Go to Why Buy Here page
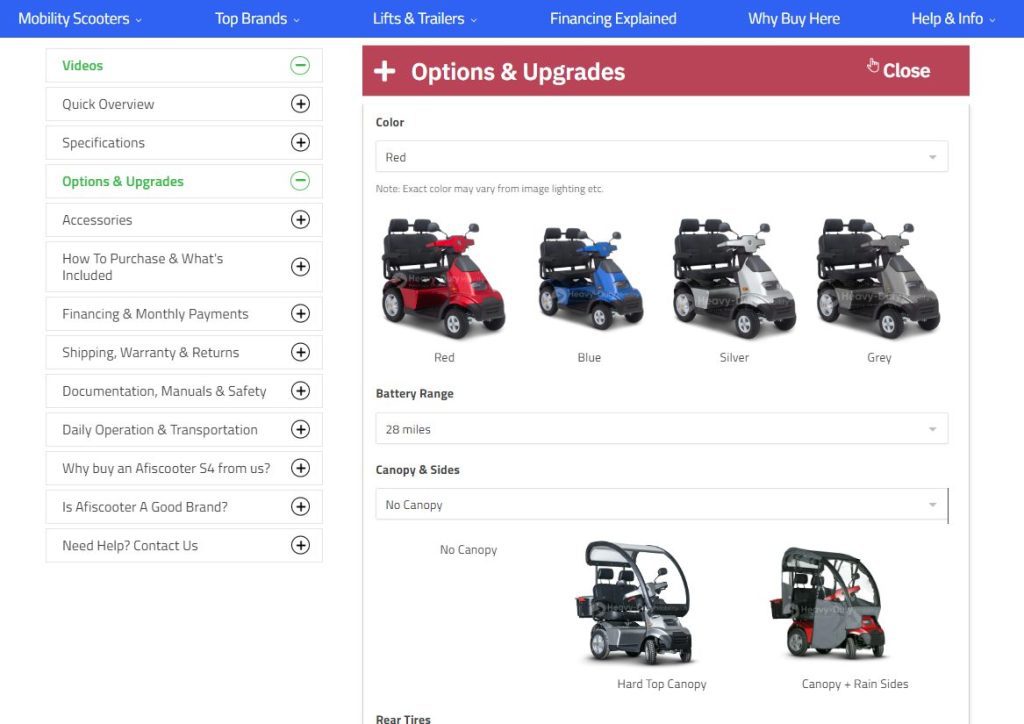The width and height of the screenshot is (1024, 724). pos(794,18)
